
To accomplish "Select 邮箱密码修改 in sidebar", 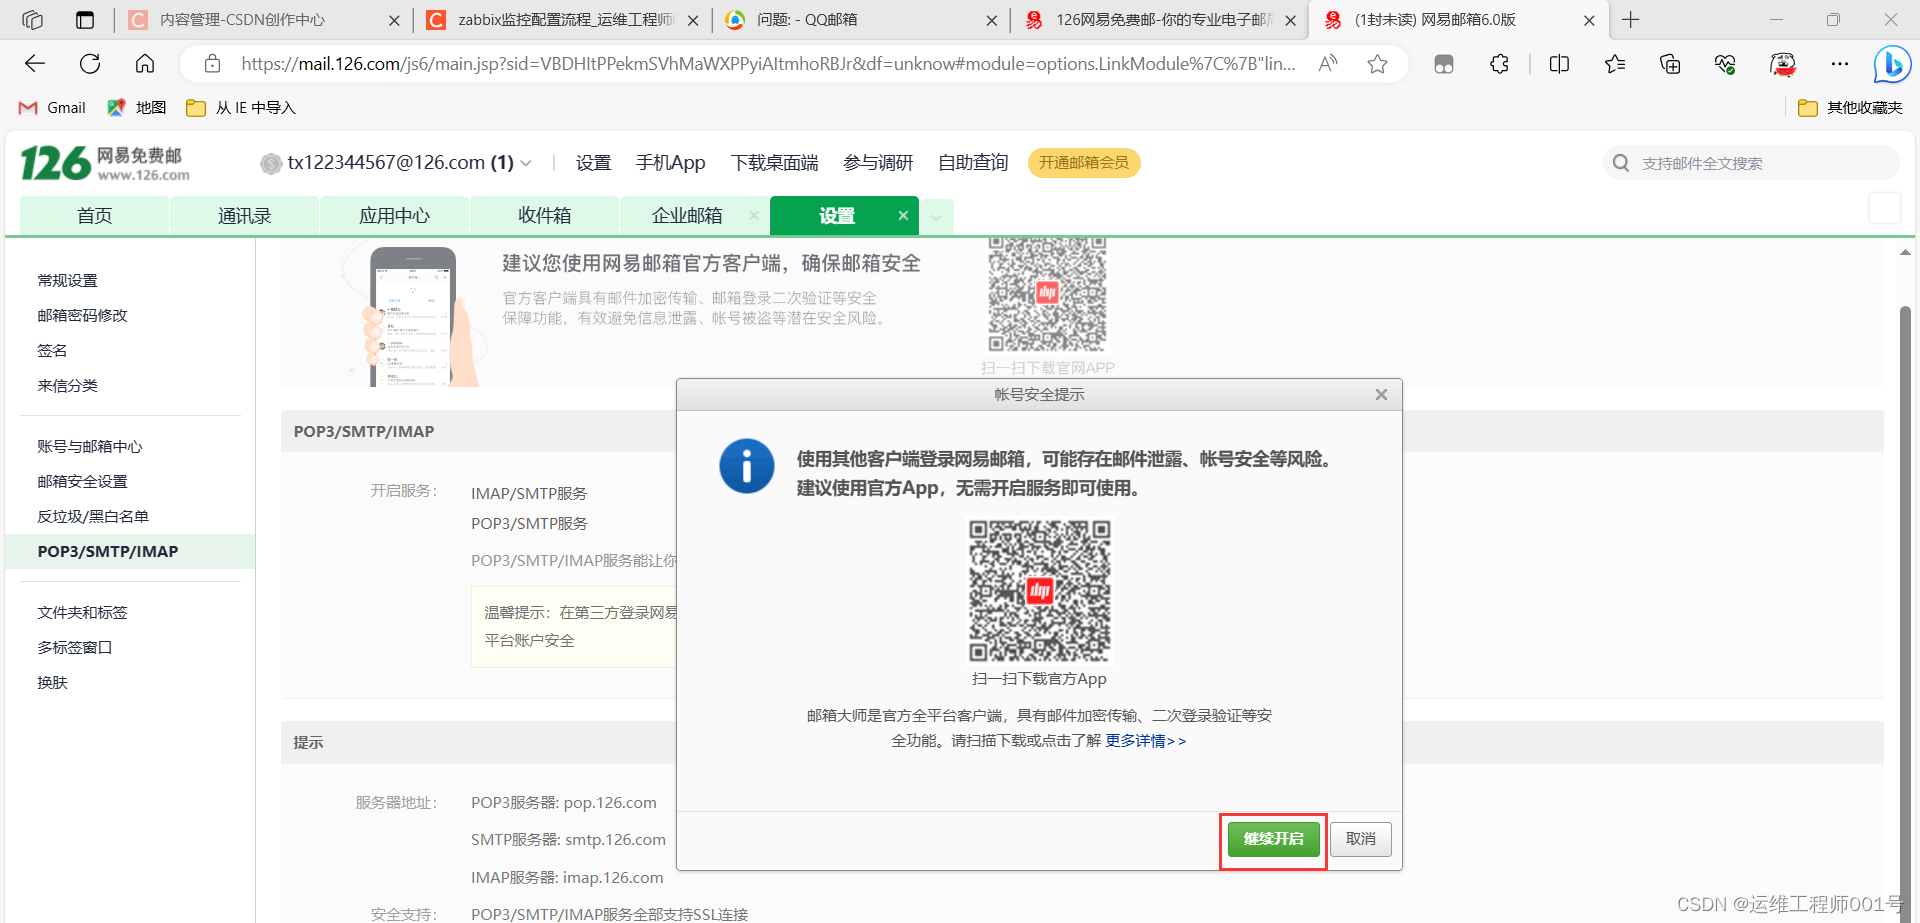I will click(83, 316).
